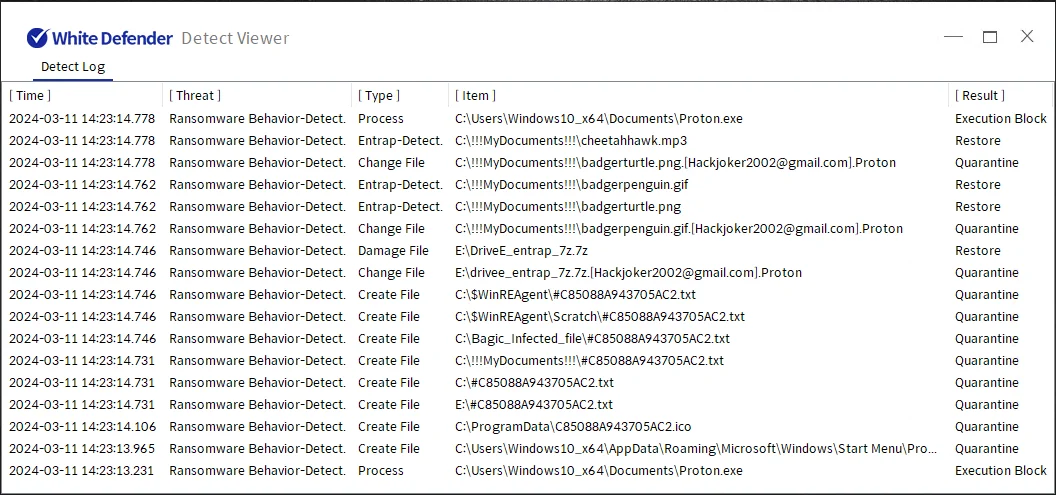Screen dimensions: 1056x495
Task: Click the White Defender shield logo icon
Action: coord(38,38)
